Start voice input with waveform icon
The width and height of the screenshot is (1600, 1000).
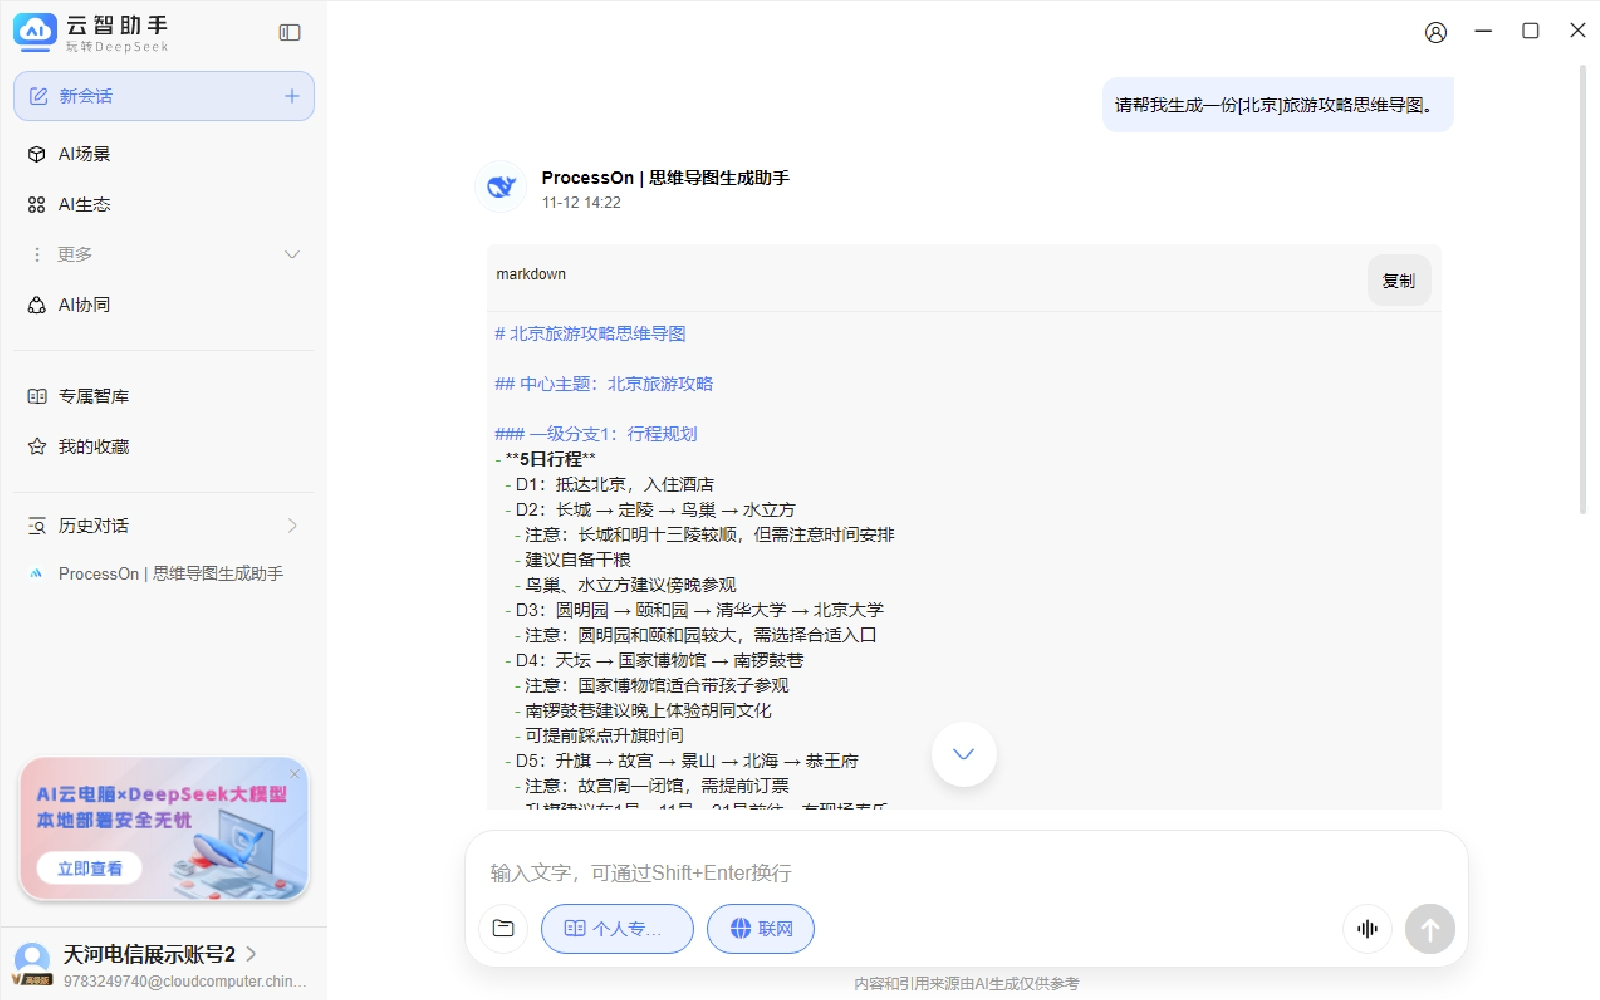1366,929
